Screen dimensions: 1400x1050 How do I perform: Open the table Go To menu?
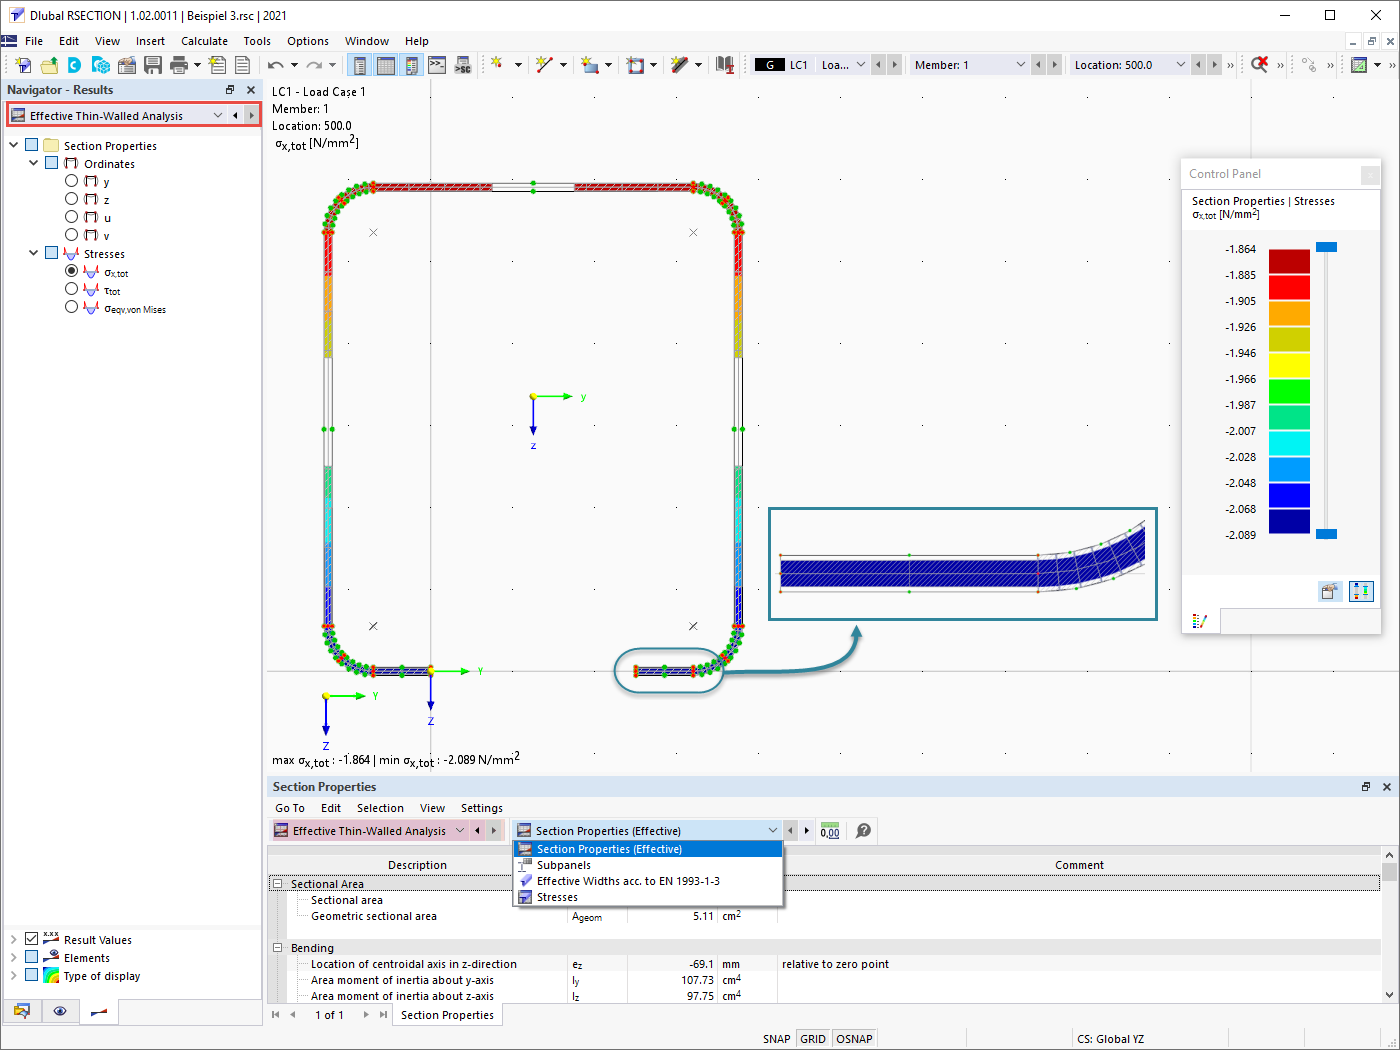pyautogui.click(x=290, y=808)
